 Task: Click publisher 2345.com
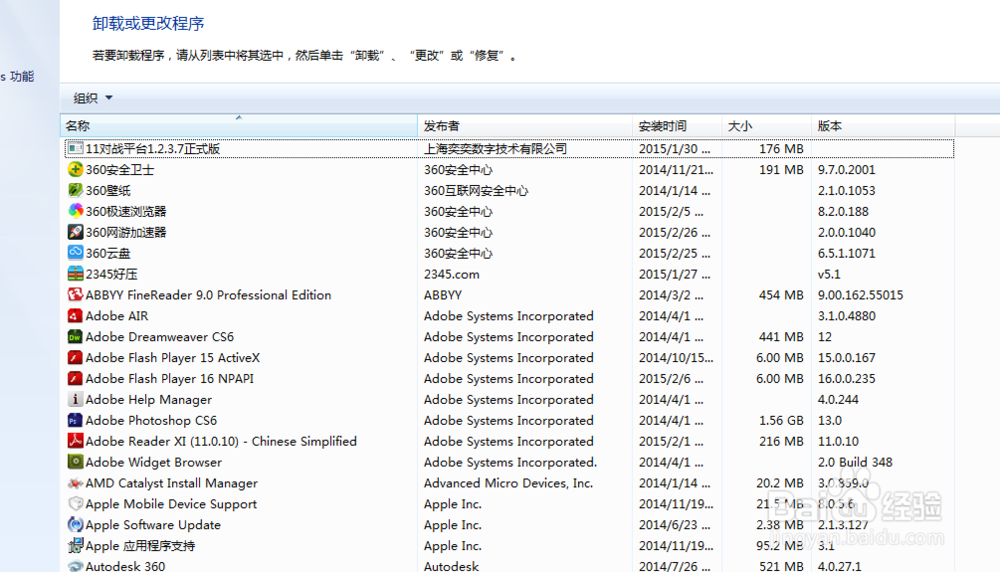click(452, 274)
